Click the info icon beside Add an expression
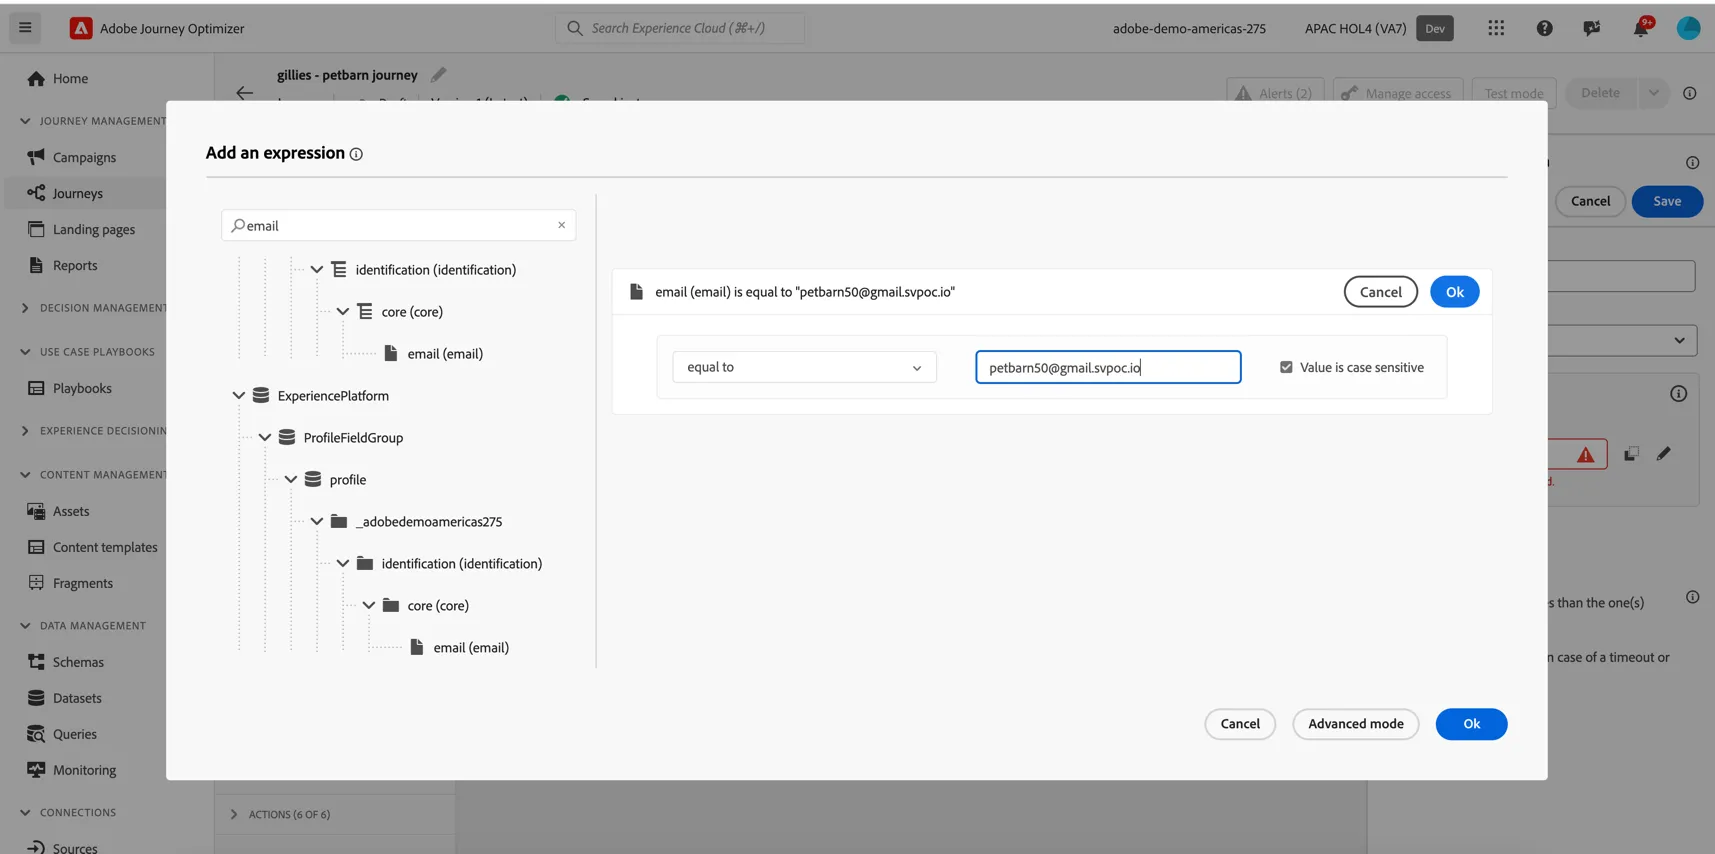This screenshot has height=854, width=1715. (356, 154)
